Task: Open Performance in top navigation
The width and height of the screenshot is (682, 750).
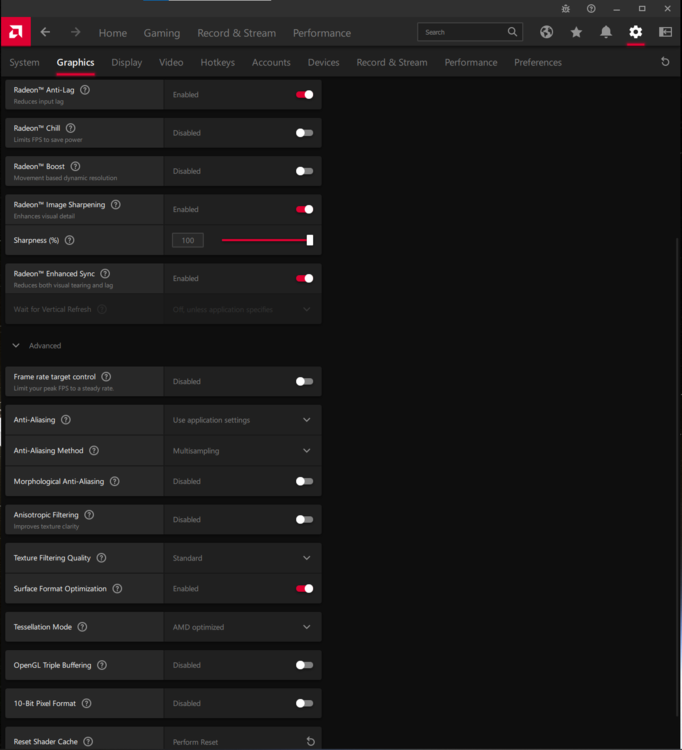Action: pos(322,33)
